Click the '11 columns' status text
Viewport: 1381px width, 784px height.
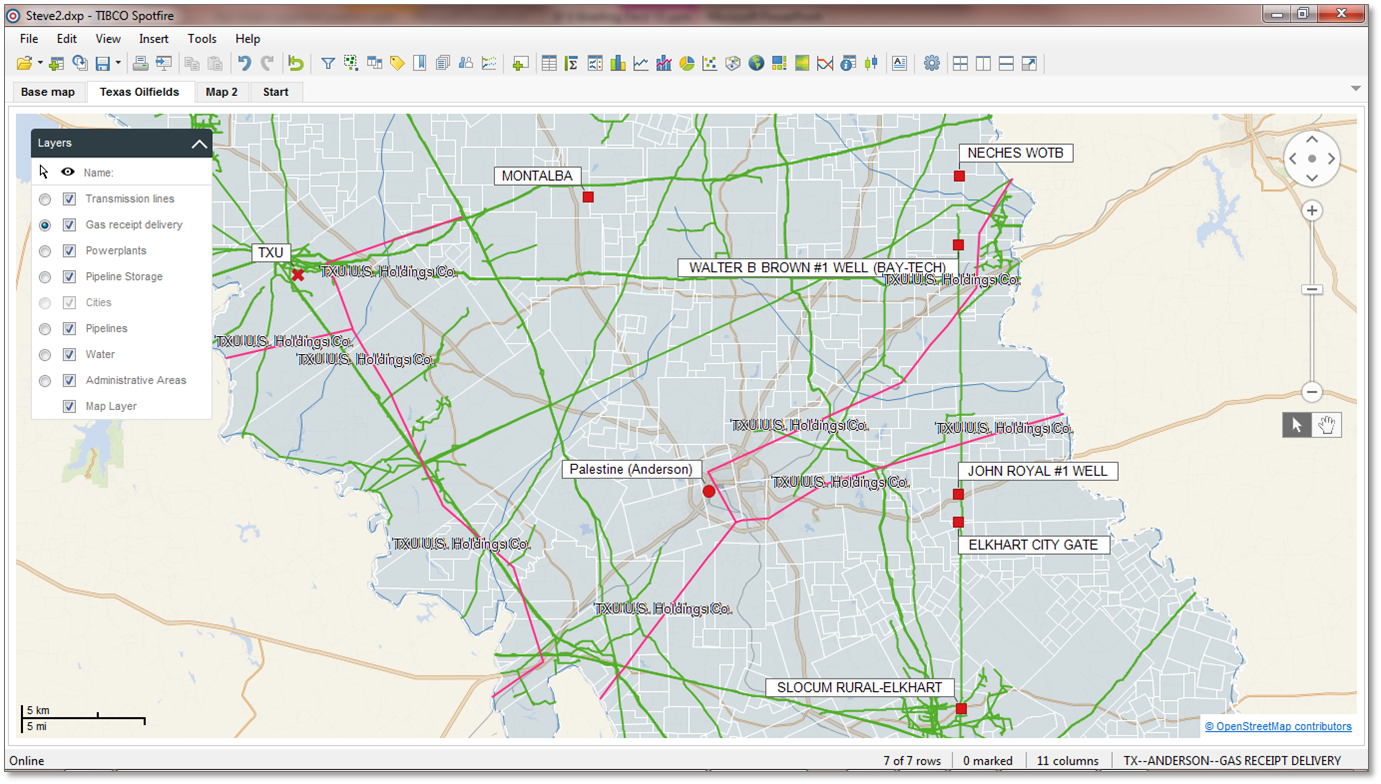click(1067, 761)
